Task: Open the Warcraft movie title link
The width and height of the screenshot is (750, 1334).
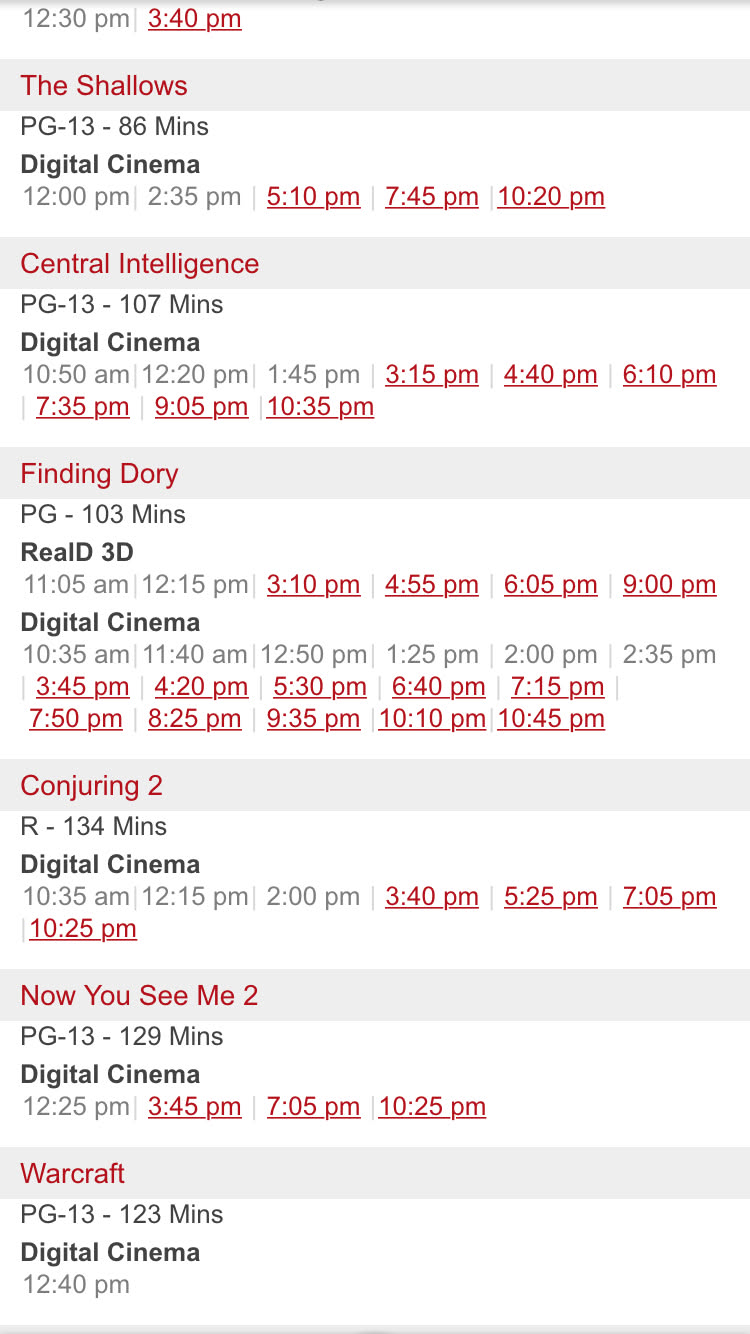Action: pos(73,1174)
